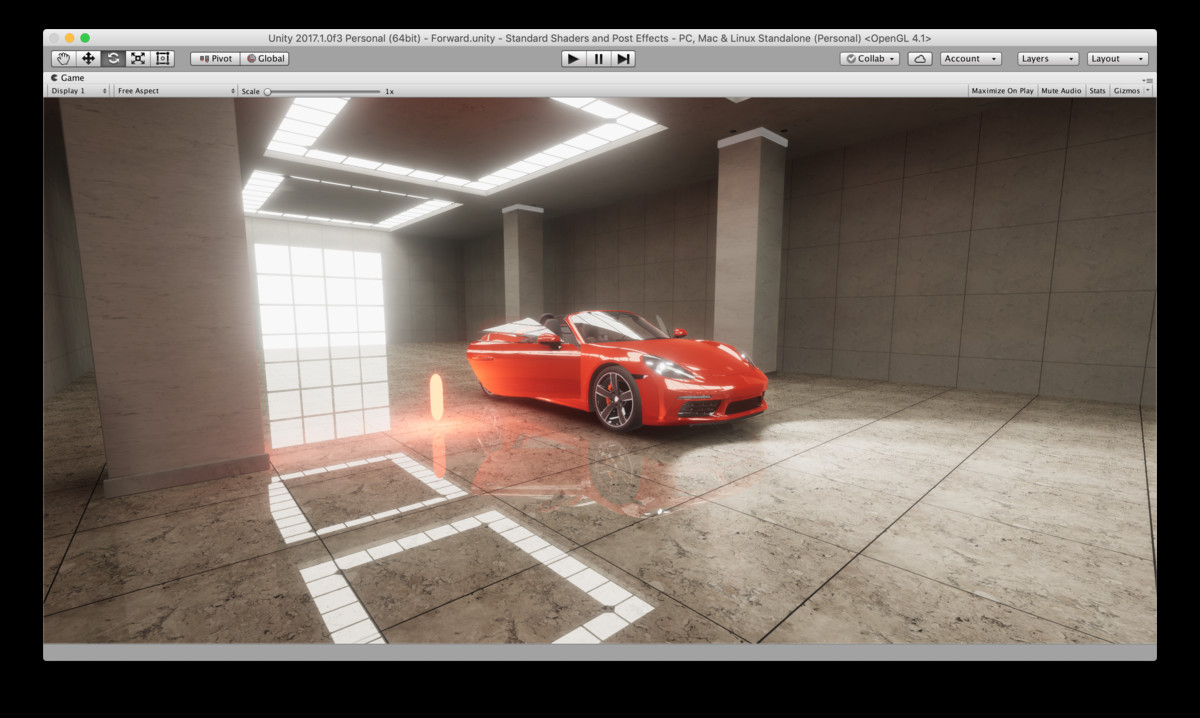Open the Account dropdown
Image resolution: width=1200 pixels, height=718 pixels.
(970, 59)
